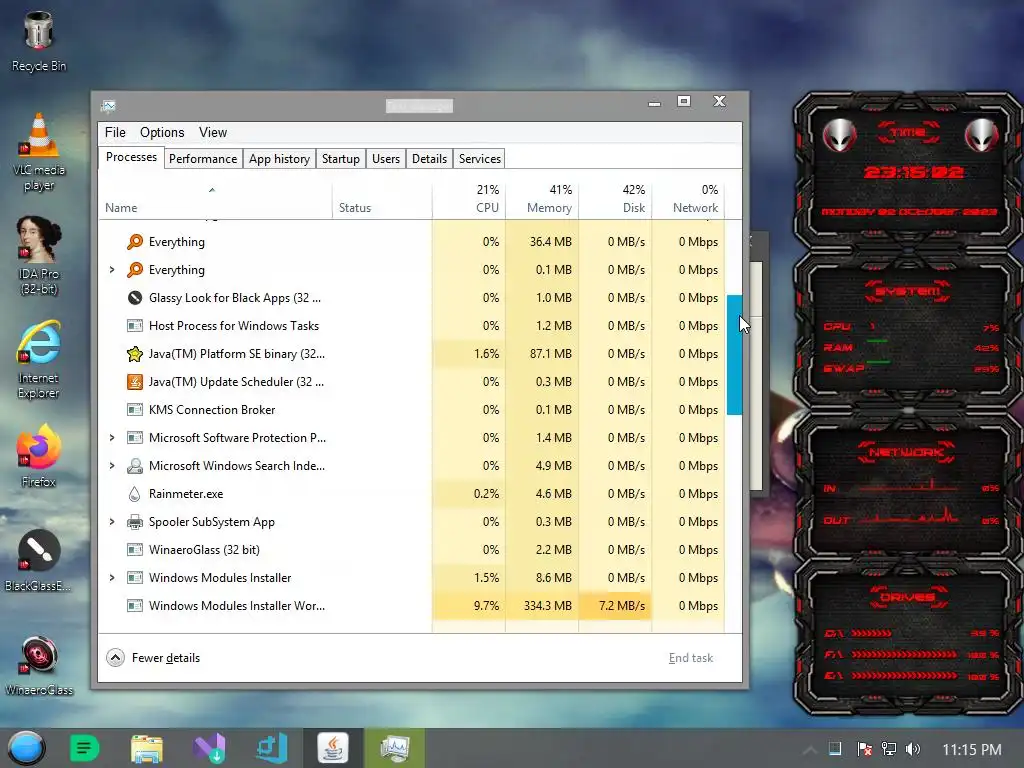Click the Java Platform SE binary star icon
Screen dimensions: 1024x768
click(x=135, y=354)
